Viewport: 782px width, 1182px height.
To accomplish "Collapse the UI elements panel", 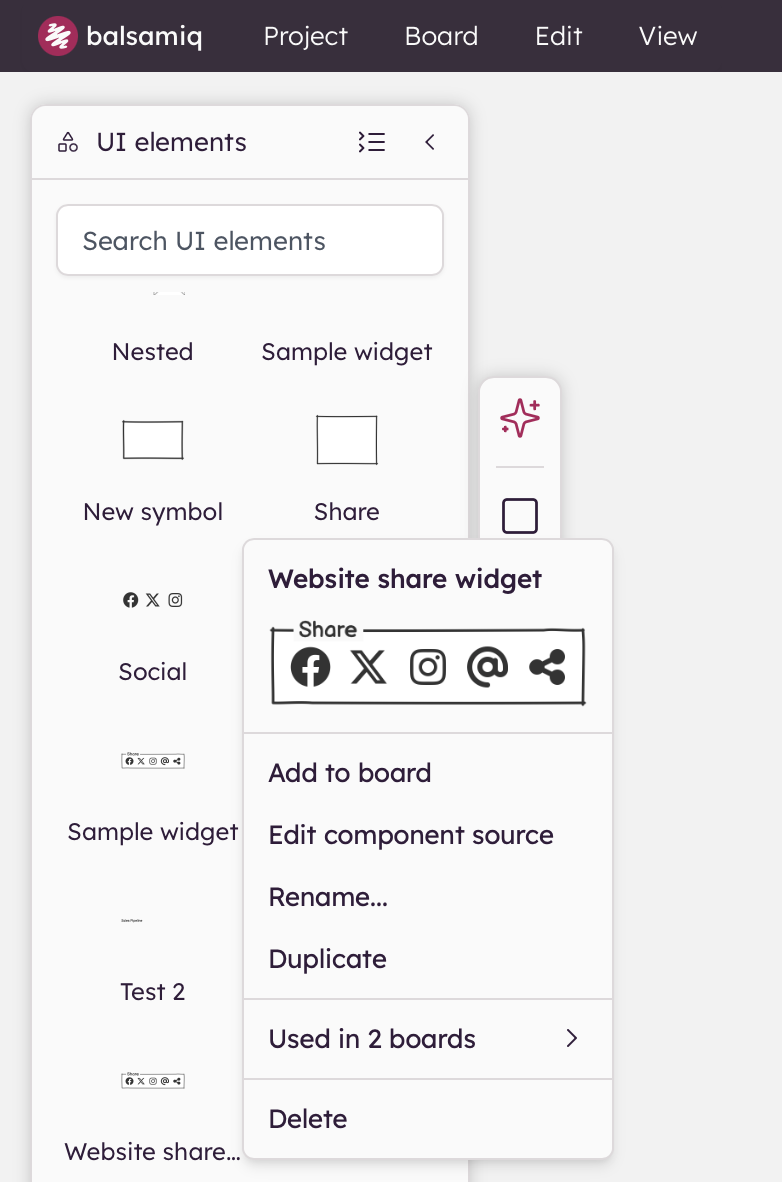I will 430,142.
